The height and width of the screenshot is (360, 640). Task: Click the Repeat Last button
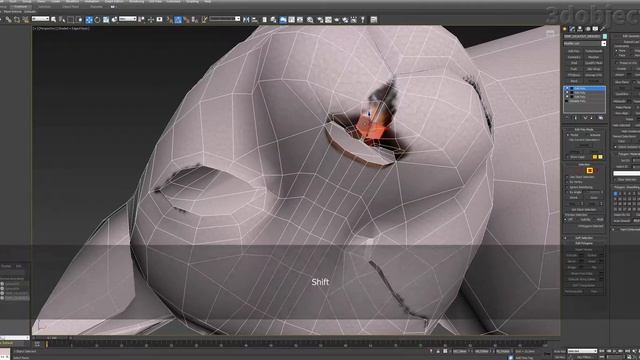(x=631, y=42)
